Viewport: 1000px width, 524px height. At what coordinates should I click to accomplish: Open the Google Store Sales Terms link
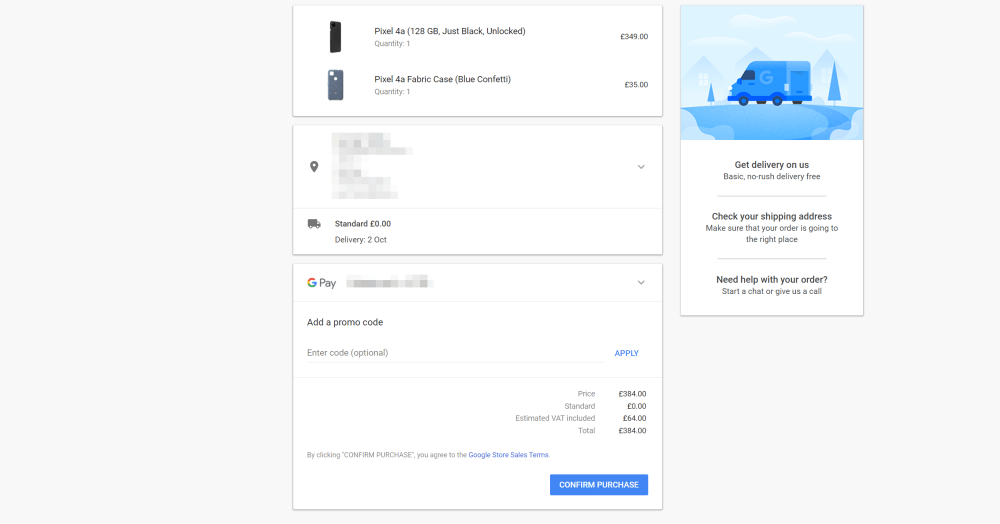tap(508, 455)
